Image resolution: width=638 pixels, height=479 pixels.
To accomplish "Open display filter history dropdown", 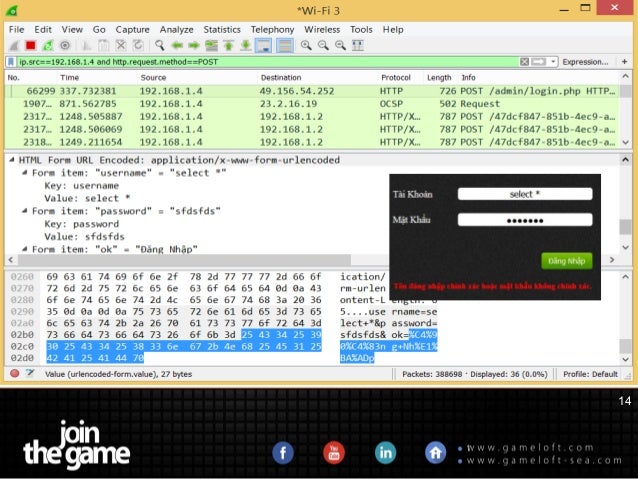I will click(x=553, y=62).
